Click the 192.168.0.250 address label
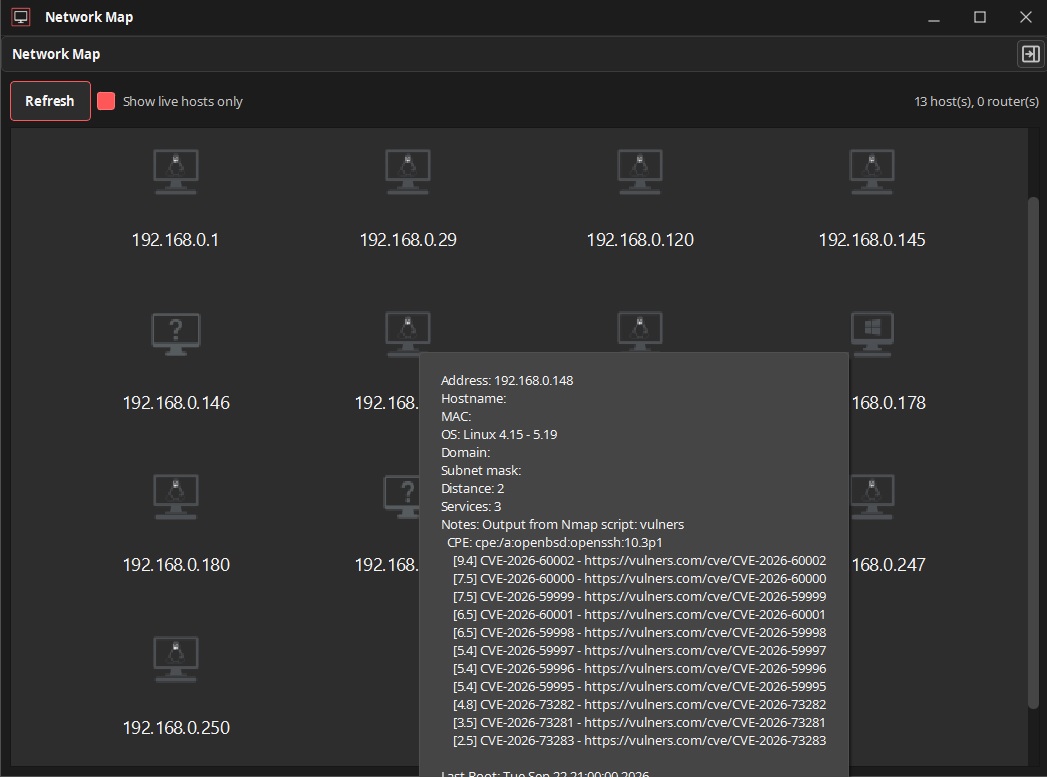This screenshot has width=1047, height=777. [x=176, y=728]
